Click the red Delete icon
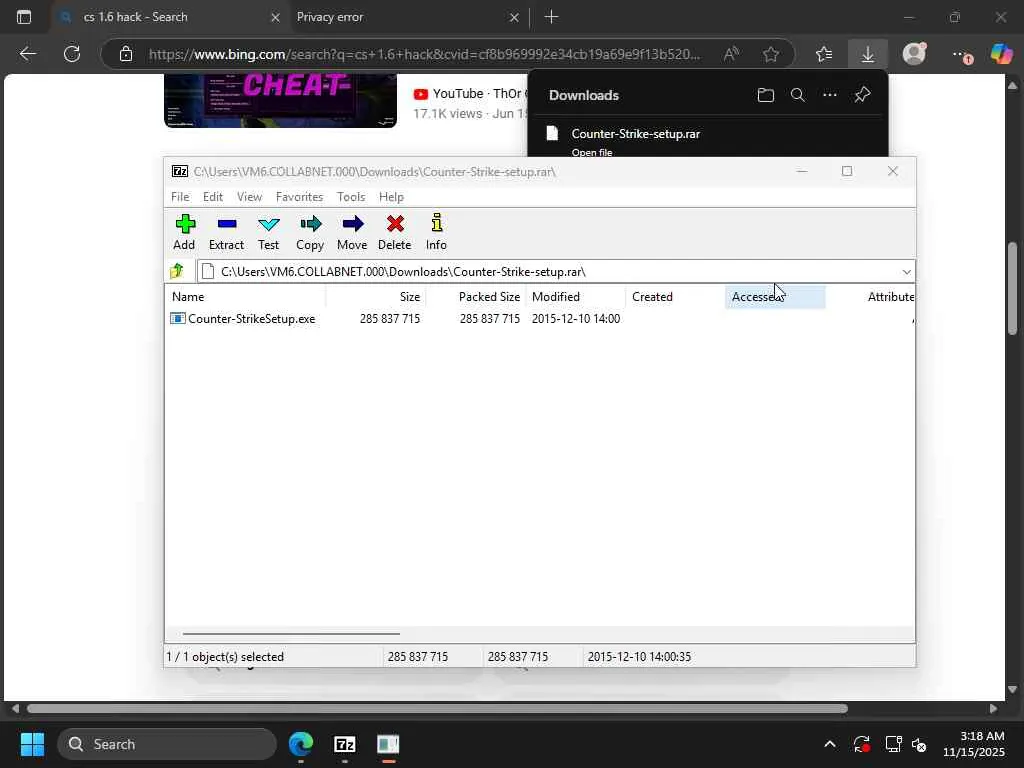 click(394, 225)
